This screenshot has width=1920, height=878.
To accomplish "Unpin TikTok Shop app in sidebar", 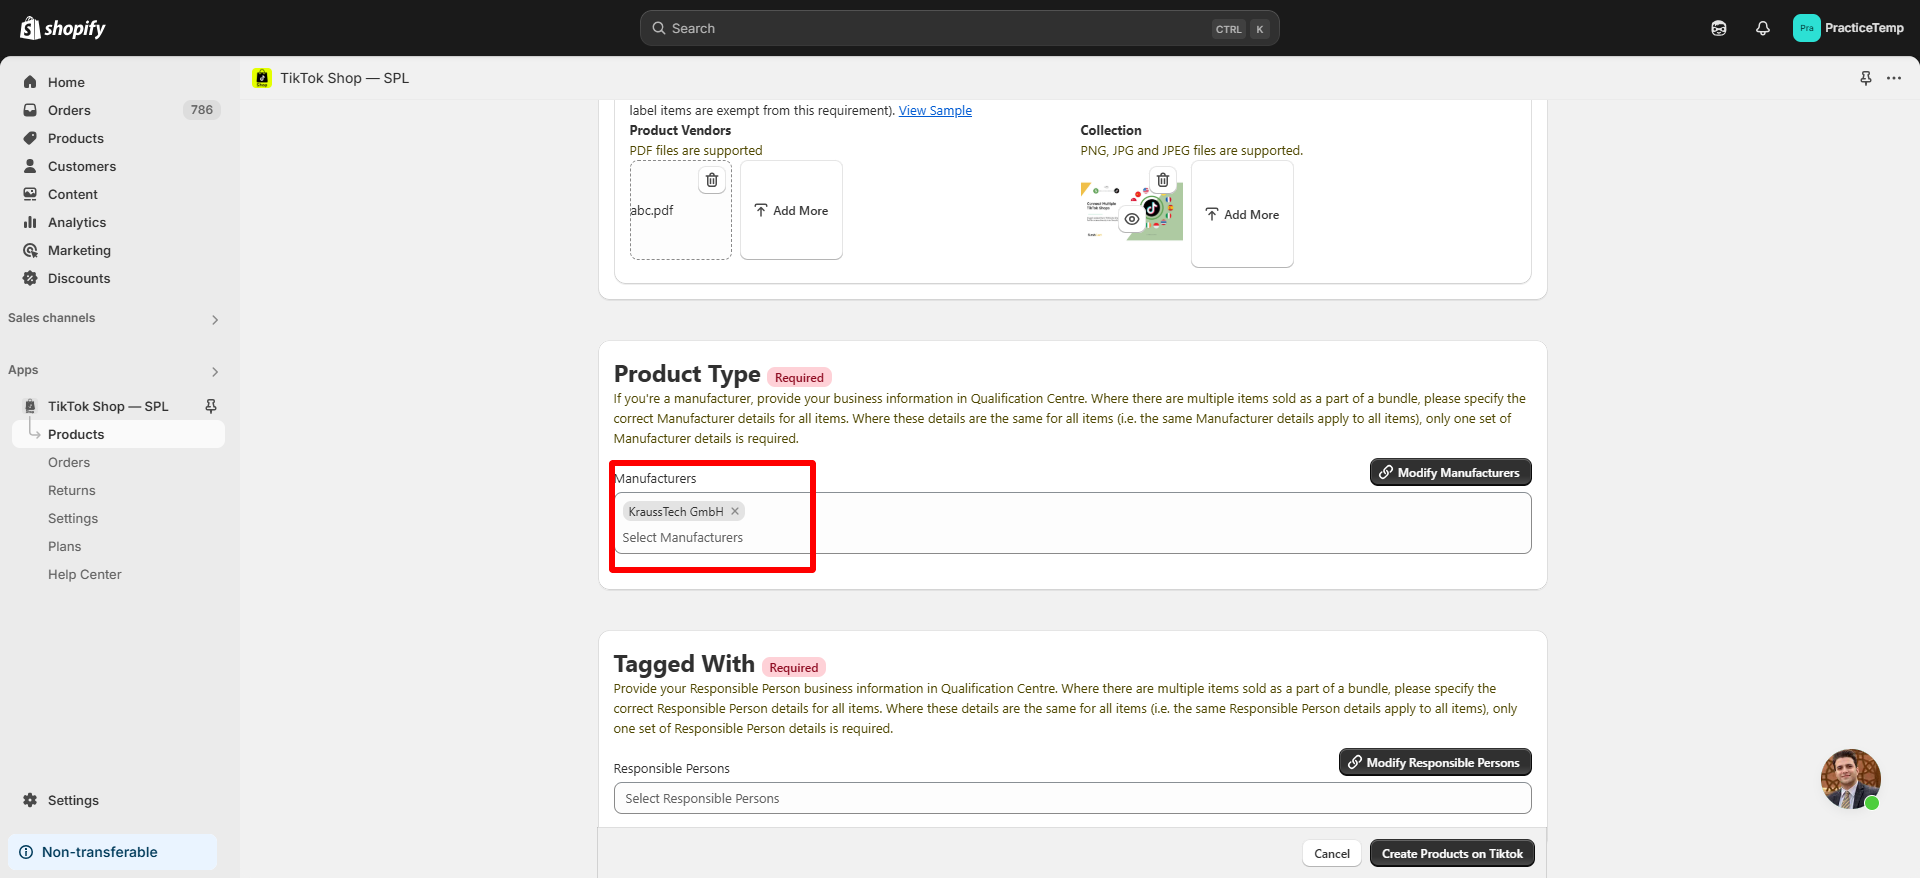I will 211,406.
